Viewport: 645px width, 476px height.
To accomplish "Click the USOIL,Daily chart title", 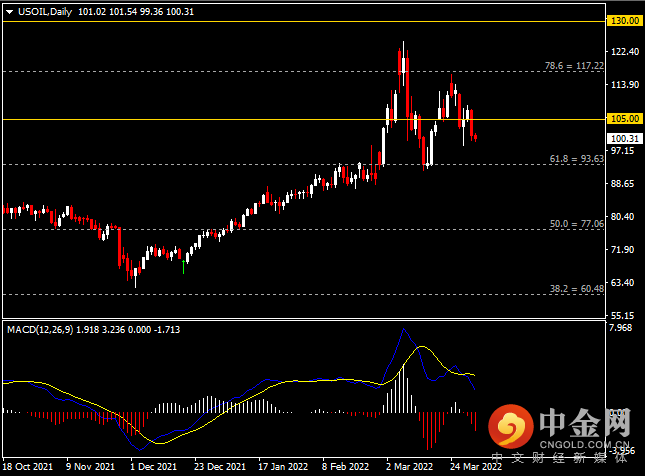I will (45, 12).
